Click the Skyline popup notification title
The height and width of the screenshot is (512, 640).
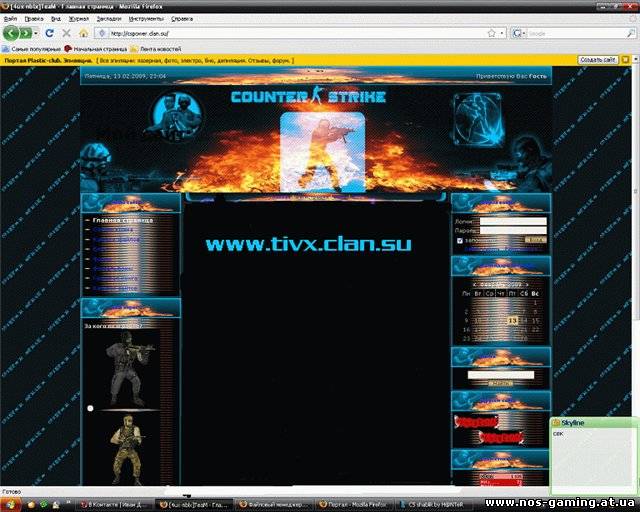[573, 423]
